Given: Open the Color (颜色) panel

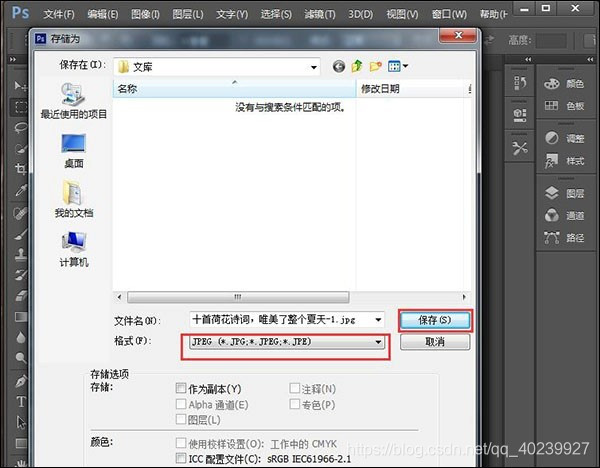Looking at the screenshot, I should tap(565, 84).
